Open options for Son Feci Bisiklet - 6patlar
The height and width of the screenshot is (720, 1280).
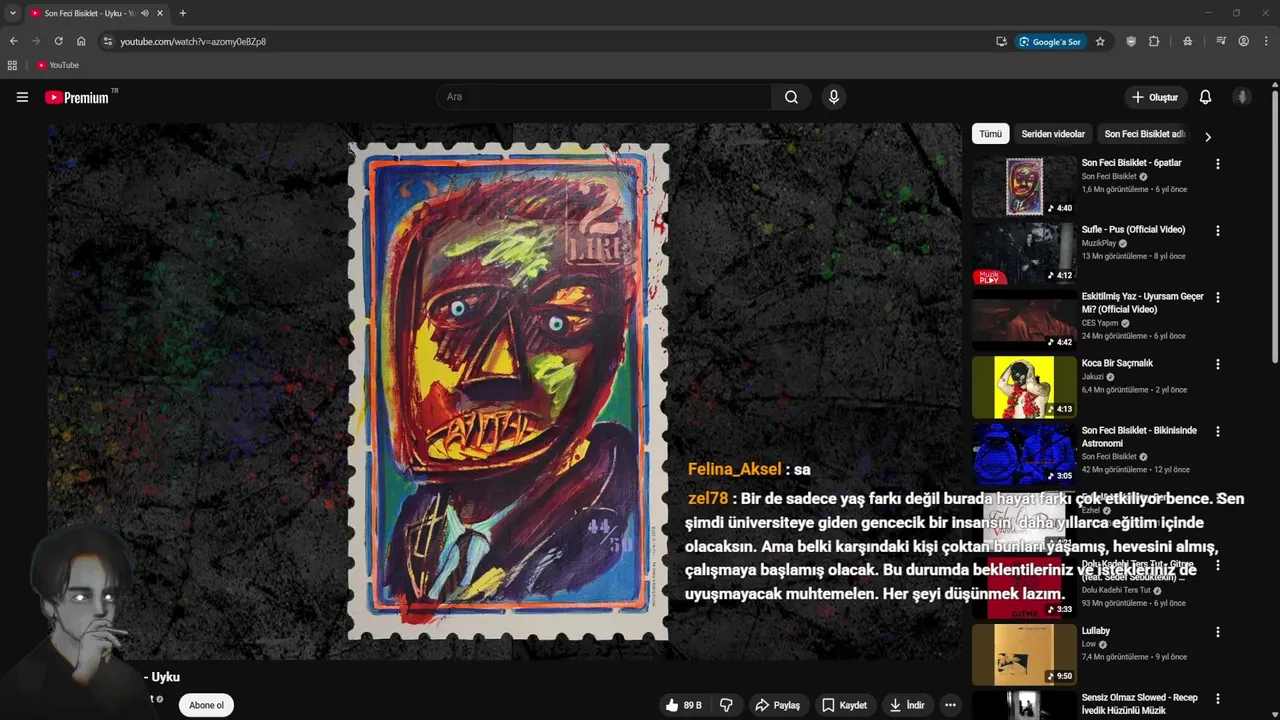point(1217,164)
